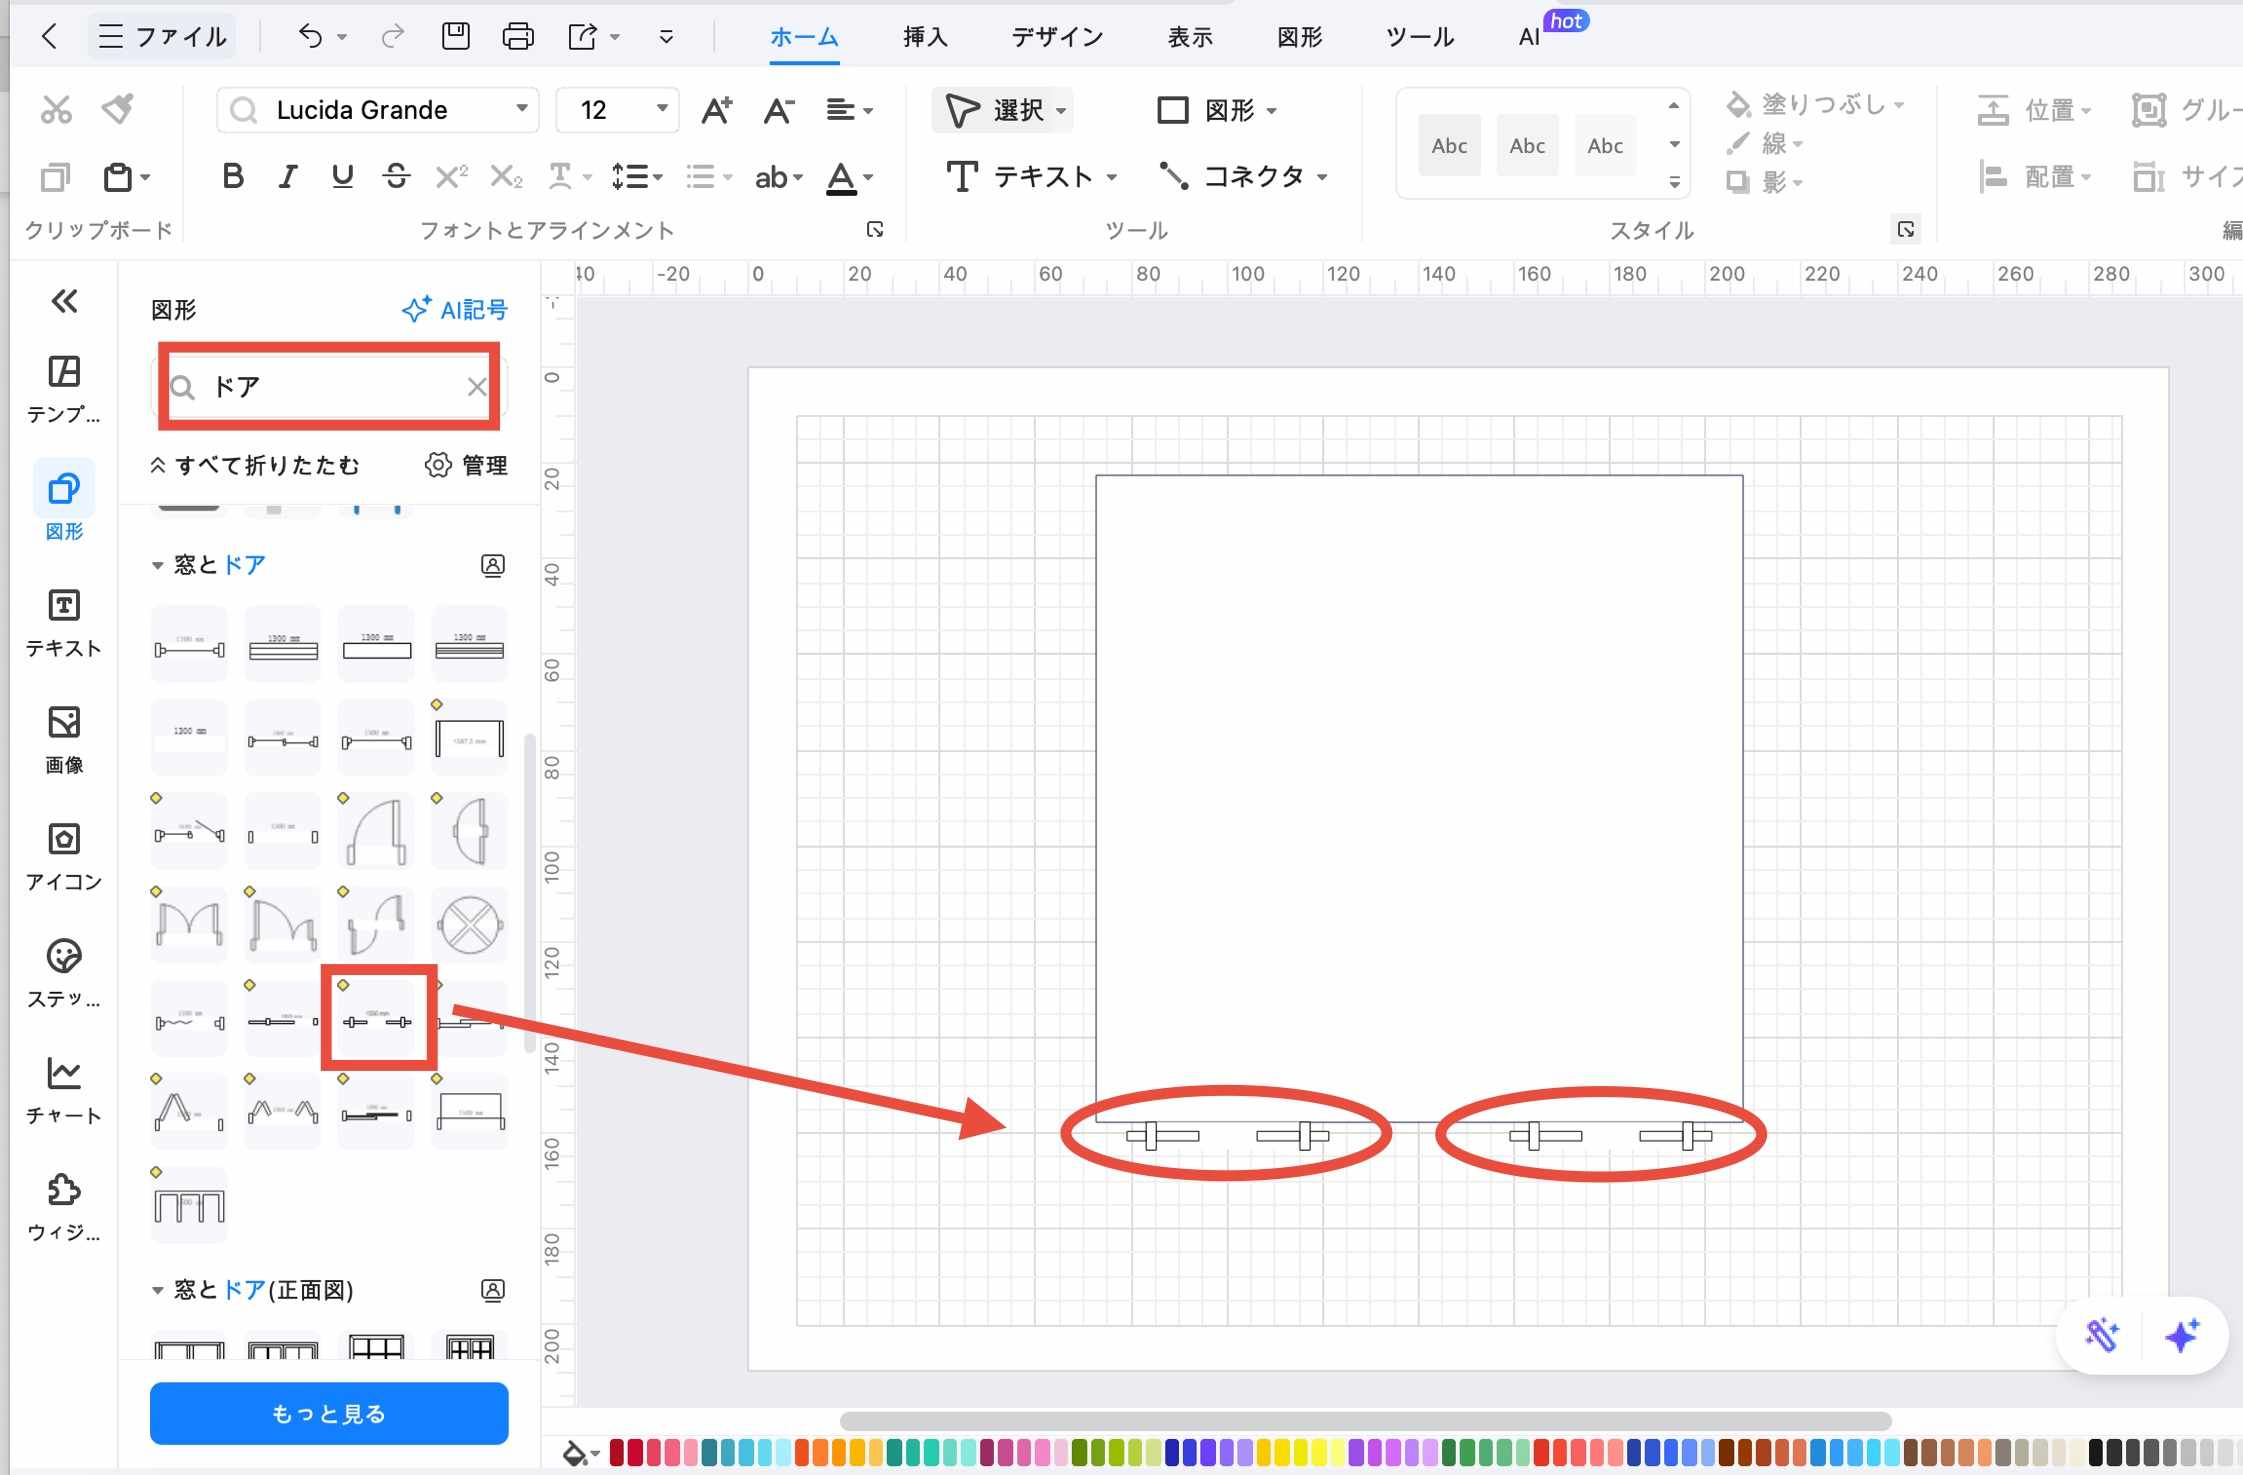Screen dimensions: 2243x1475
Task: Click the undo arrow icon
Action: (310, 37)
